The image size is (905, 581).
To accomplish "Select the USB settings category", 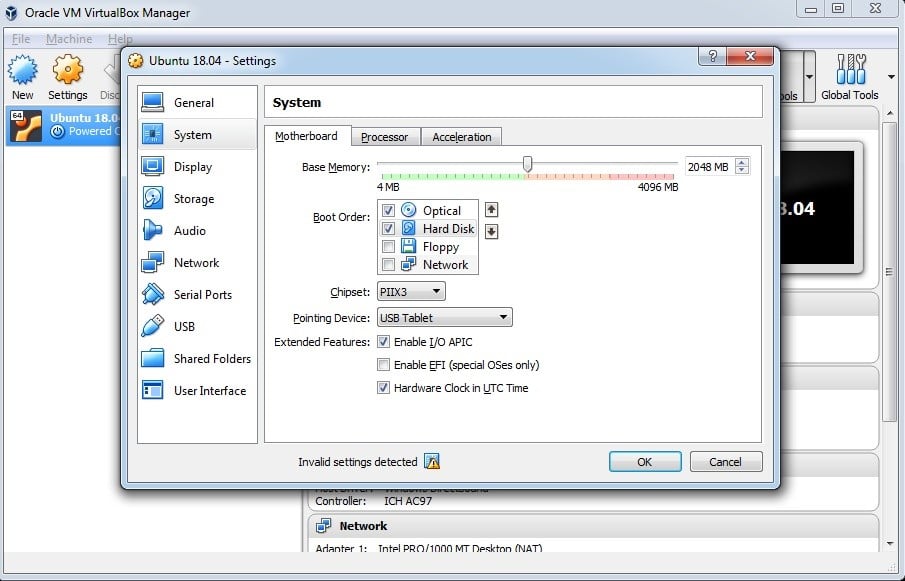I will (x=184, y=327).
